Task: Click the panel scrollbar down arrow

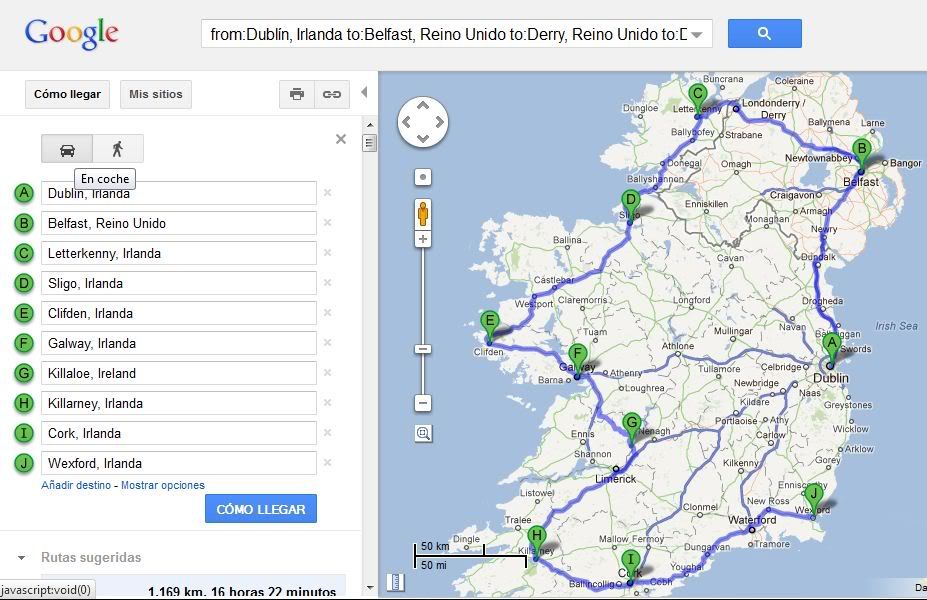Action: pyautogui.click(x=370, y=588)
